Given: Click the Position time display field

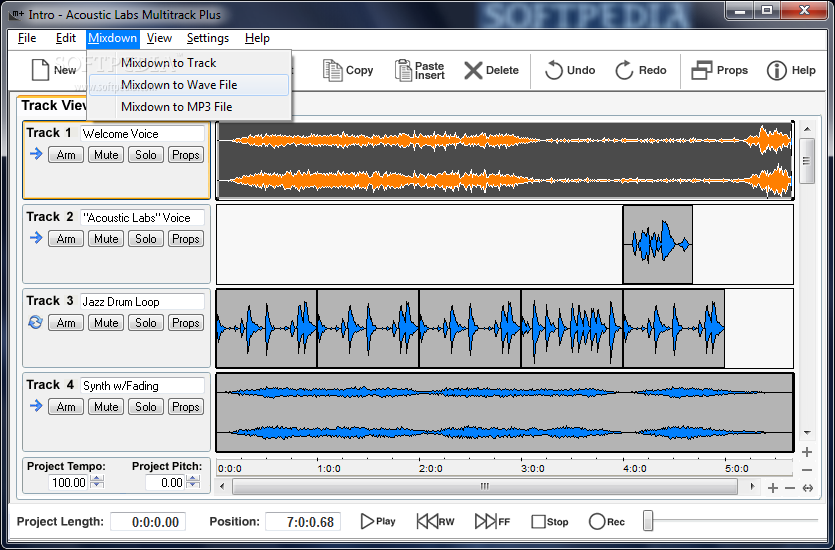Looking at the screenshot, I should tap(303, 522).
